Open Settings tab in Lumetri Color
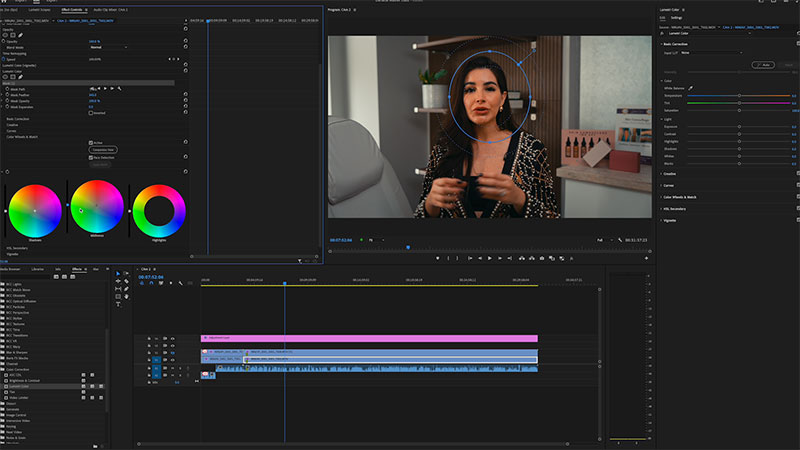The height and width of the screenshot is (450, 800). tap(677, 18)
